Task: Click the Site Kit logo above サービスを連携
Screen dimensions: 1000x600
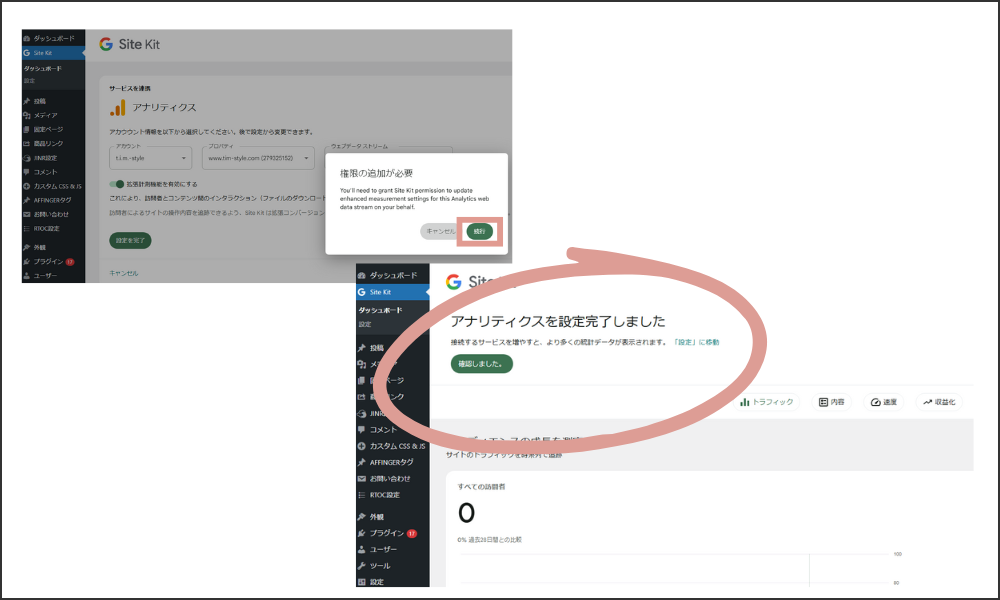Action: pos(129,44)
